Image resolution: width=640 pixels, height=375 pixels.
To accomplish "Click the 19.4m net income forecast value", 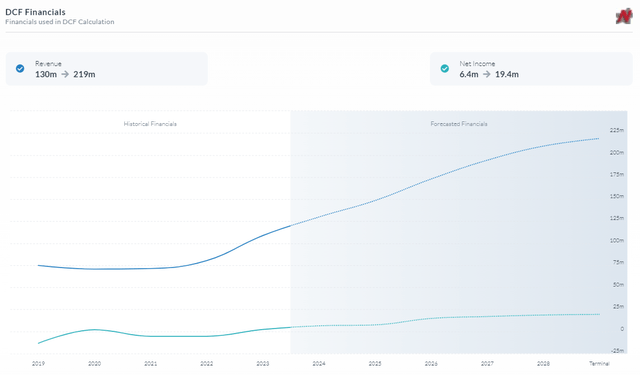I will click(507, 74).
